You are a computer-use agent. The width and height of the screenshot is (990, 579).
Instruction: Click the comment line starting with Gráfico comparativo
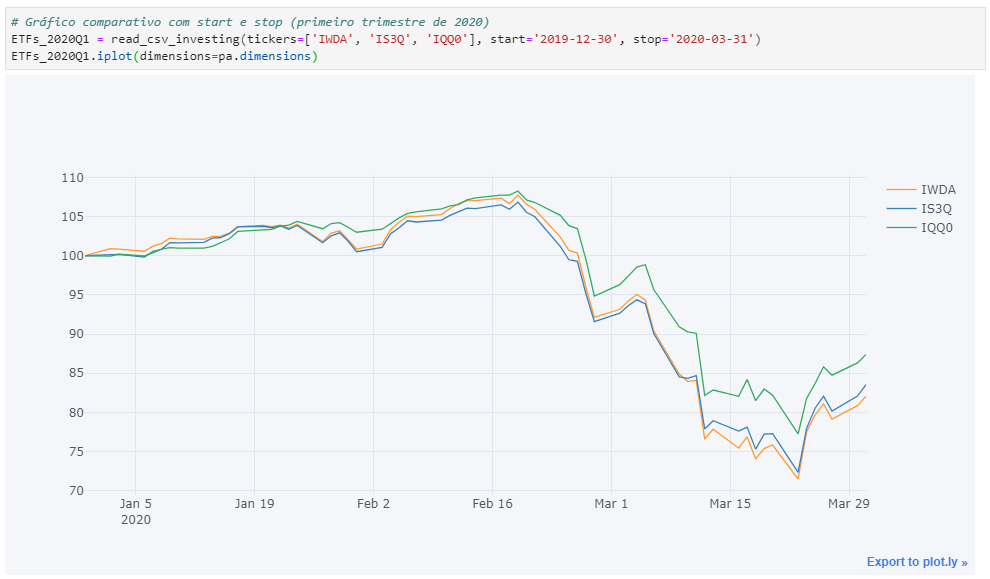click(x=250, y=22)
